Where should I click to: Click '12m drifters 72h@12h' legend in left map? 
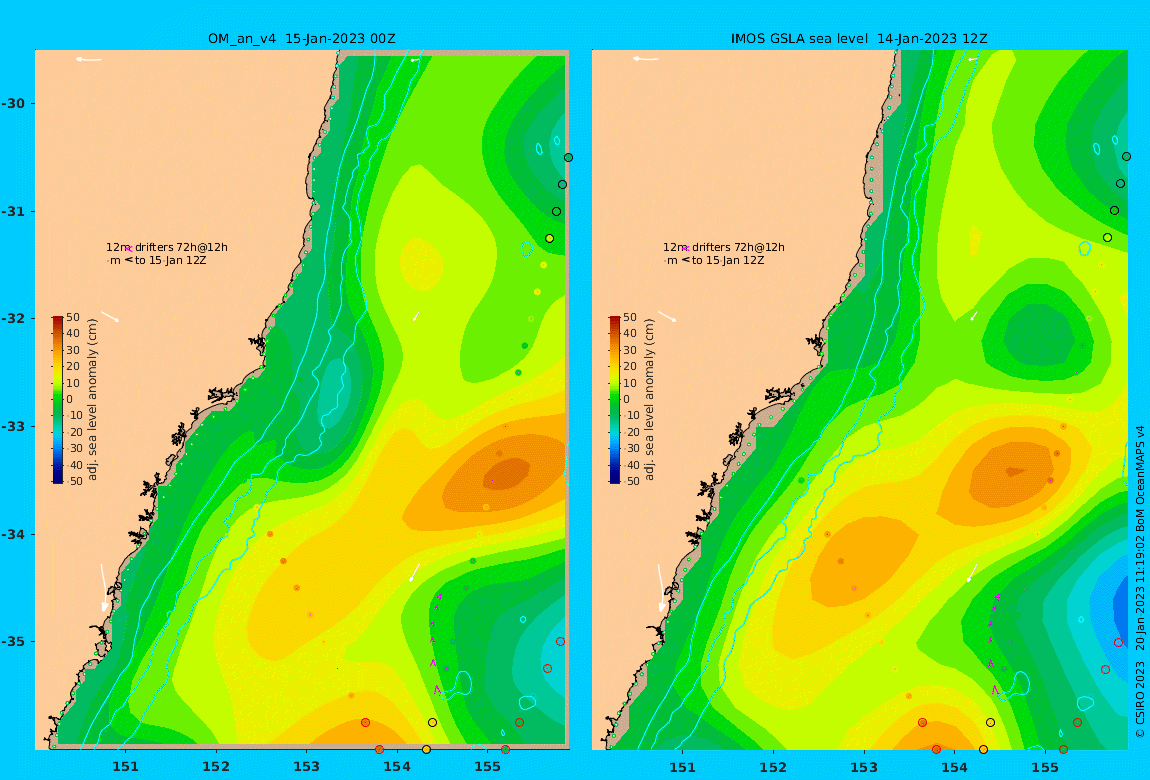[x=166, y=248]
